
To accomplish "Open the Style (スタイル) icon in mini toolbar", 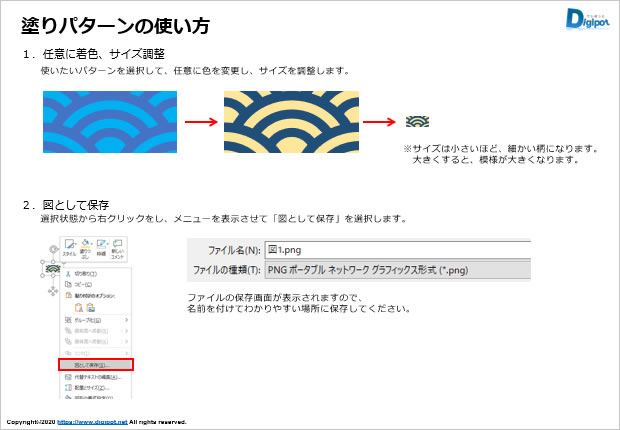I will click(69, 247).
